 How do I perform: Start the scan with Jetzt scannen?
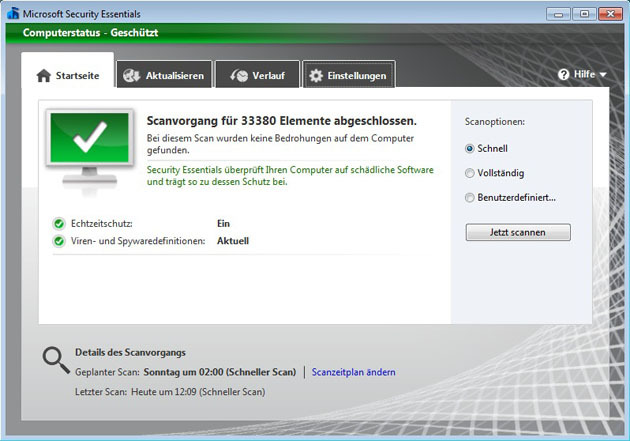(x=518, y=232)
